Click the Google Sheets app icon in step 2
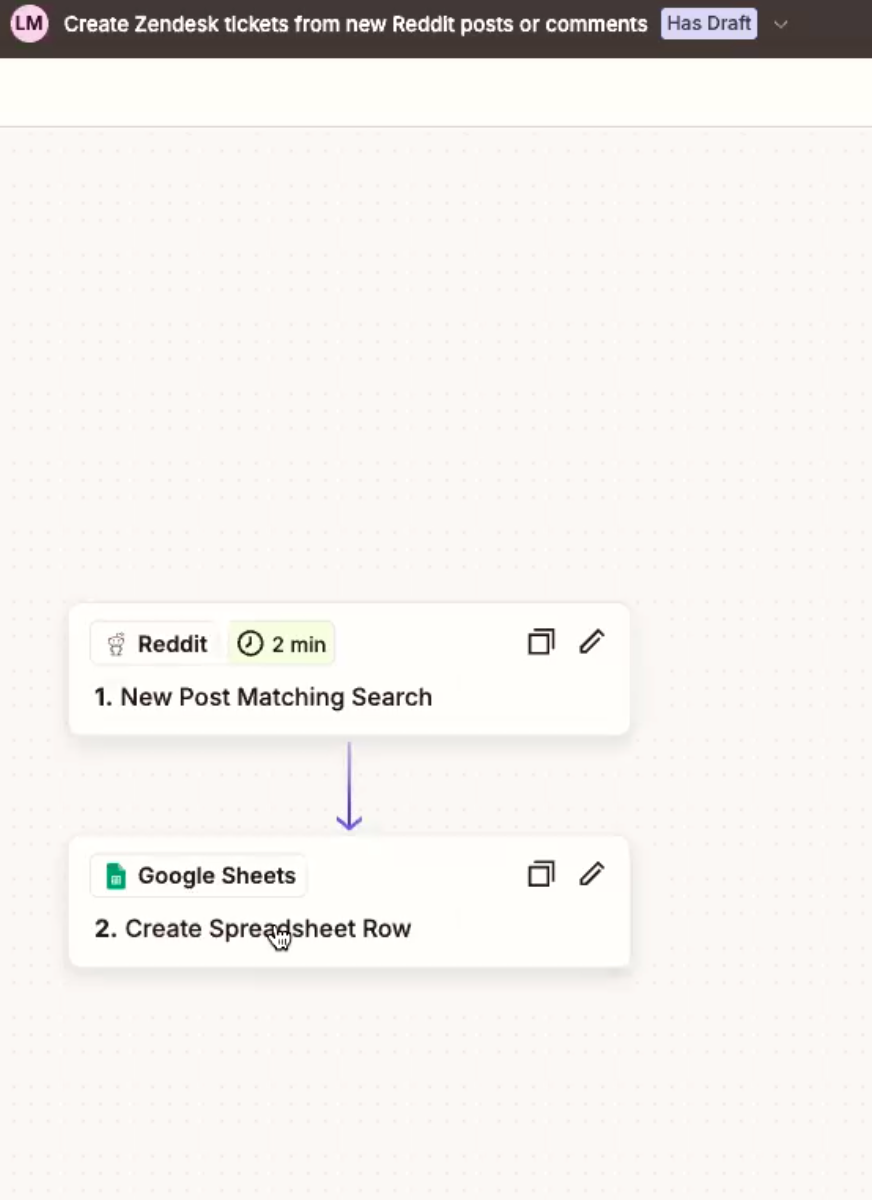 click(x=116, y=876)
